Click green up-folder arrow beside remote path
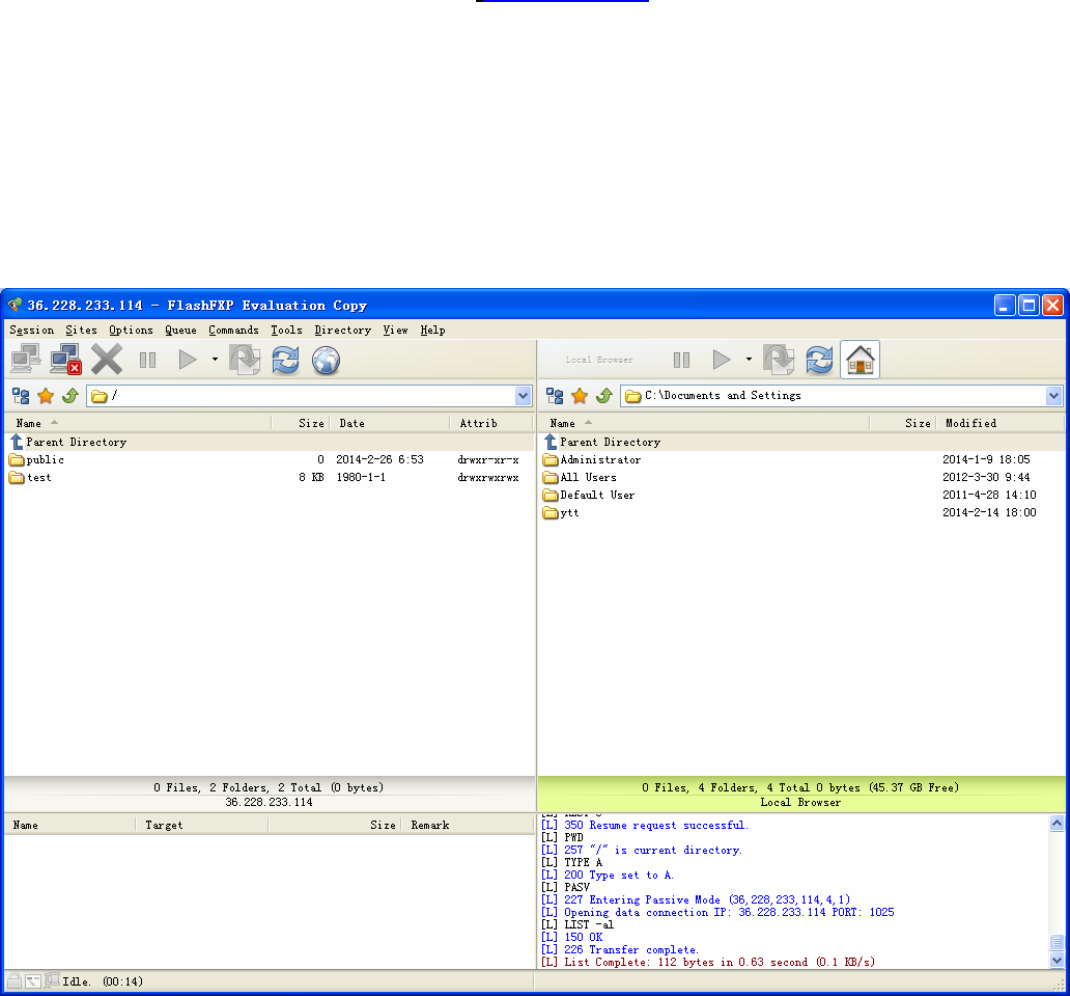 click(x=70, y=396)
